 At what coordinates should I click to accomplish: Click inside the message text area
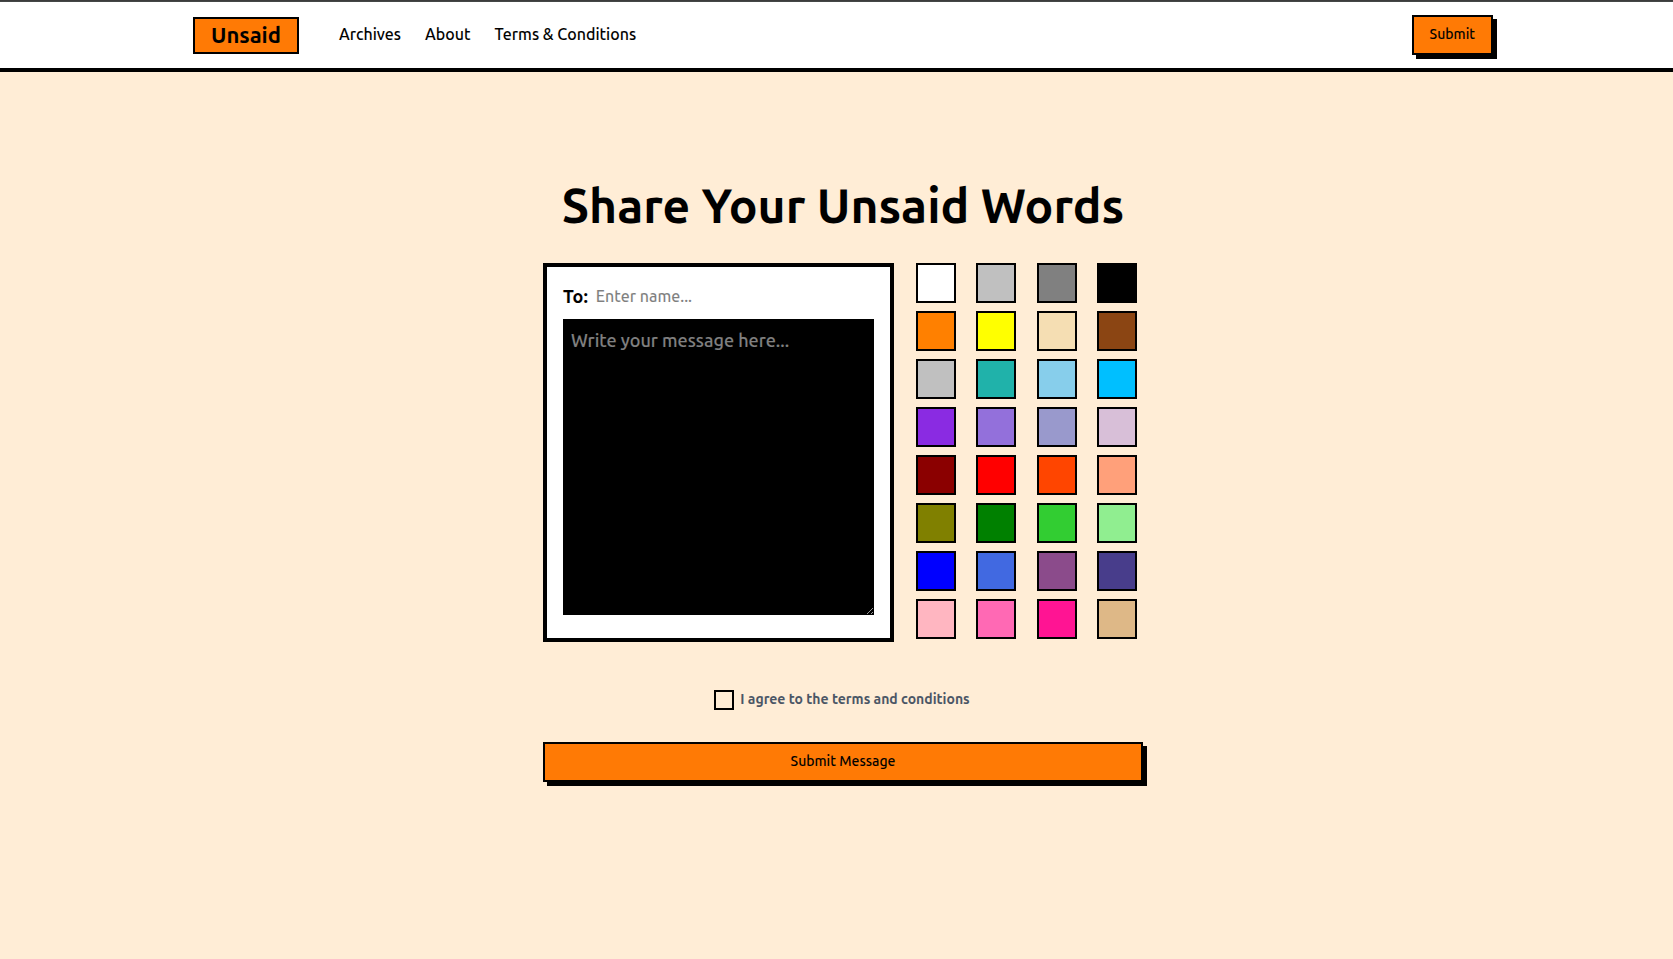point(718,467)
